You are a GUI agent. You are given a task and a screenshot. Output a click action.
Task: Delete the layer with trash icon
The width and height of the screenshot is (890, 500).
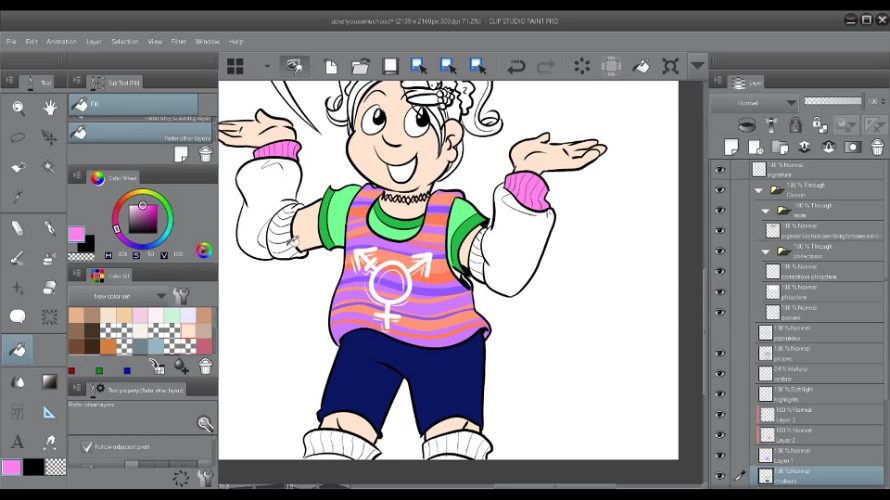click(x=878, y=148)
